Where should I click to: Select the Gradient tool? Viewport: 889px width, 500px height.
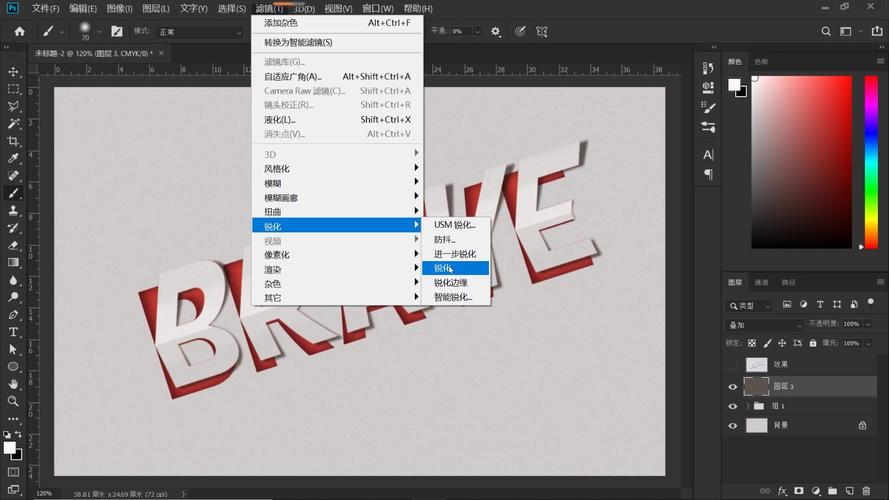13,262
